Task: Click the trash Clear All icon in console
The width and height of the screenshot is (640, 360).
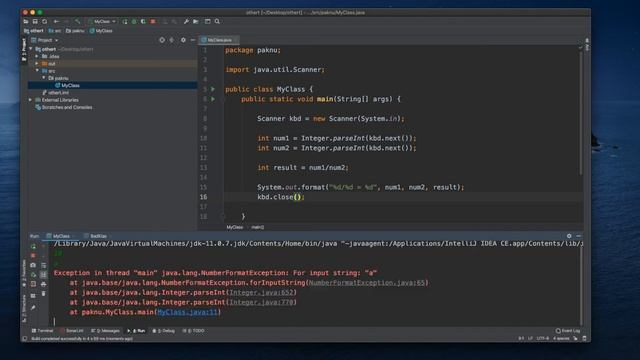Action: tap(44, 294)
